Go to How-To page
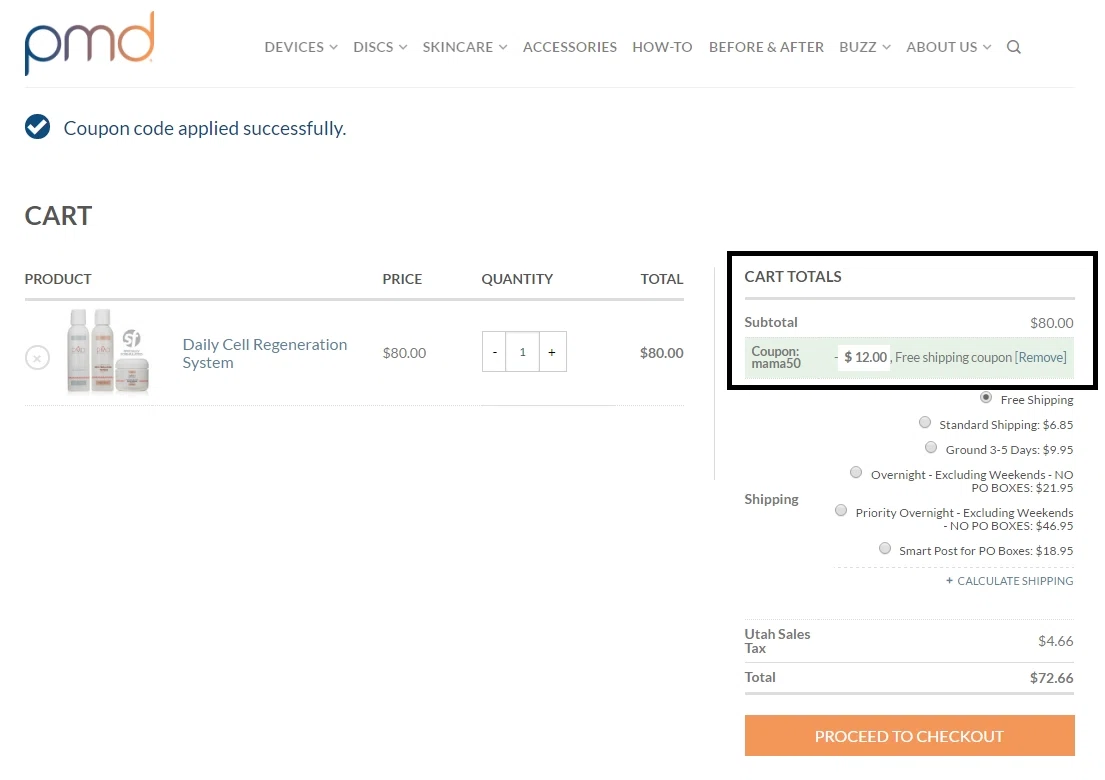1105x780 pixels. [x=662, y=47]
